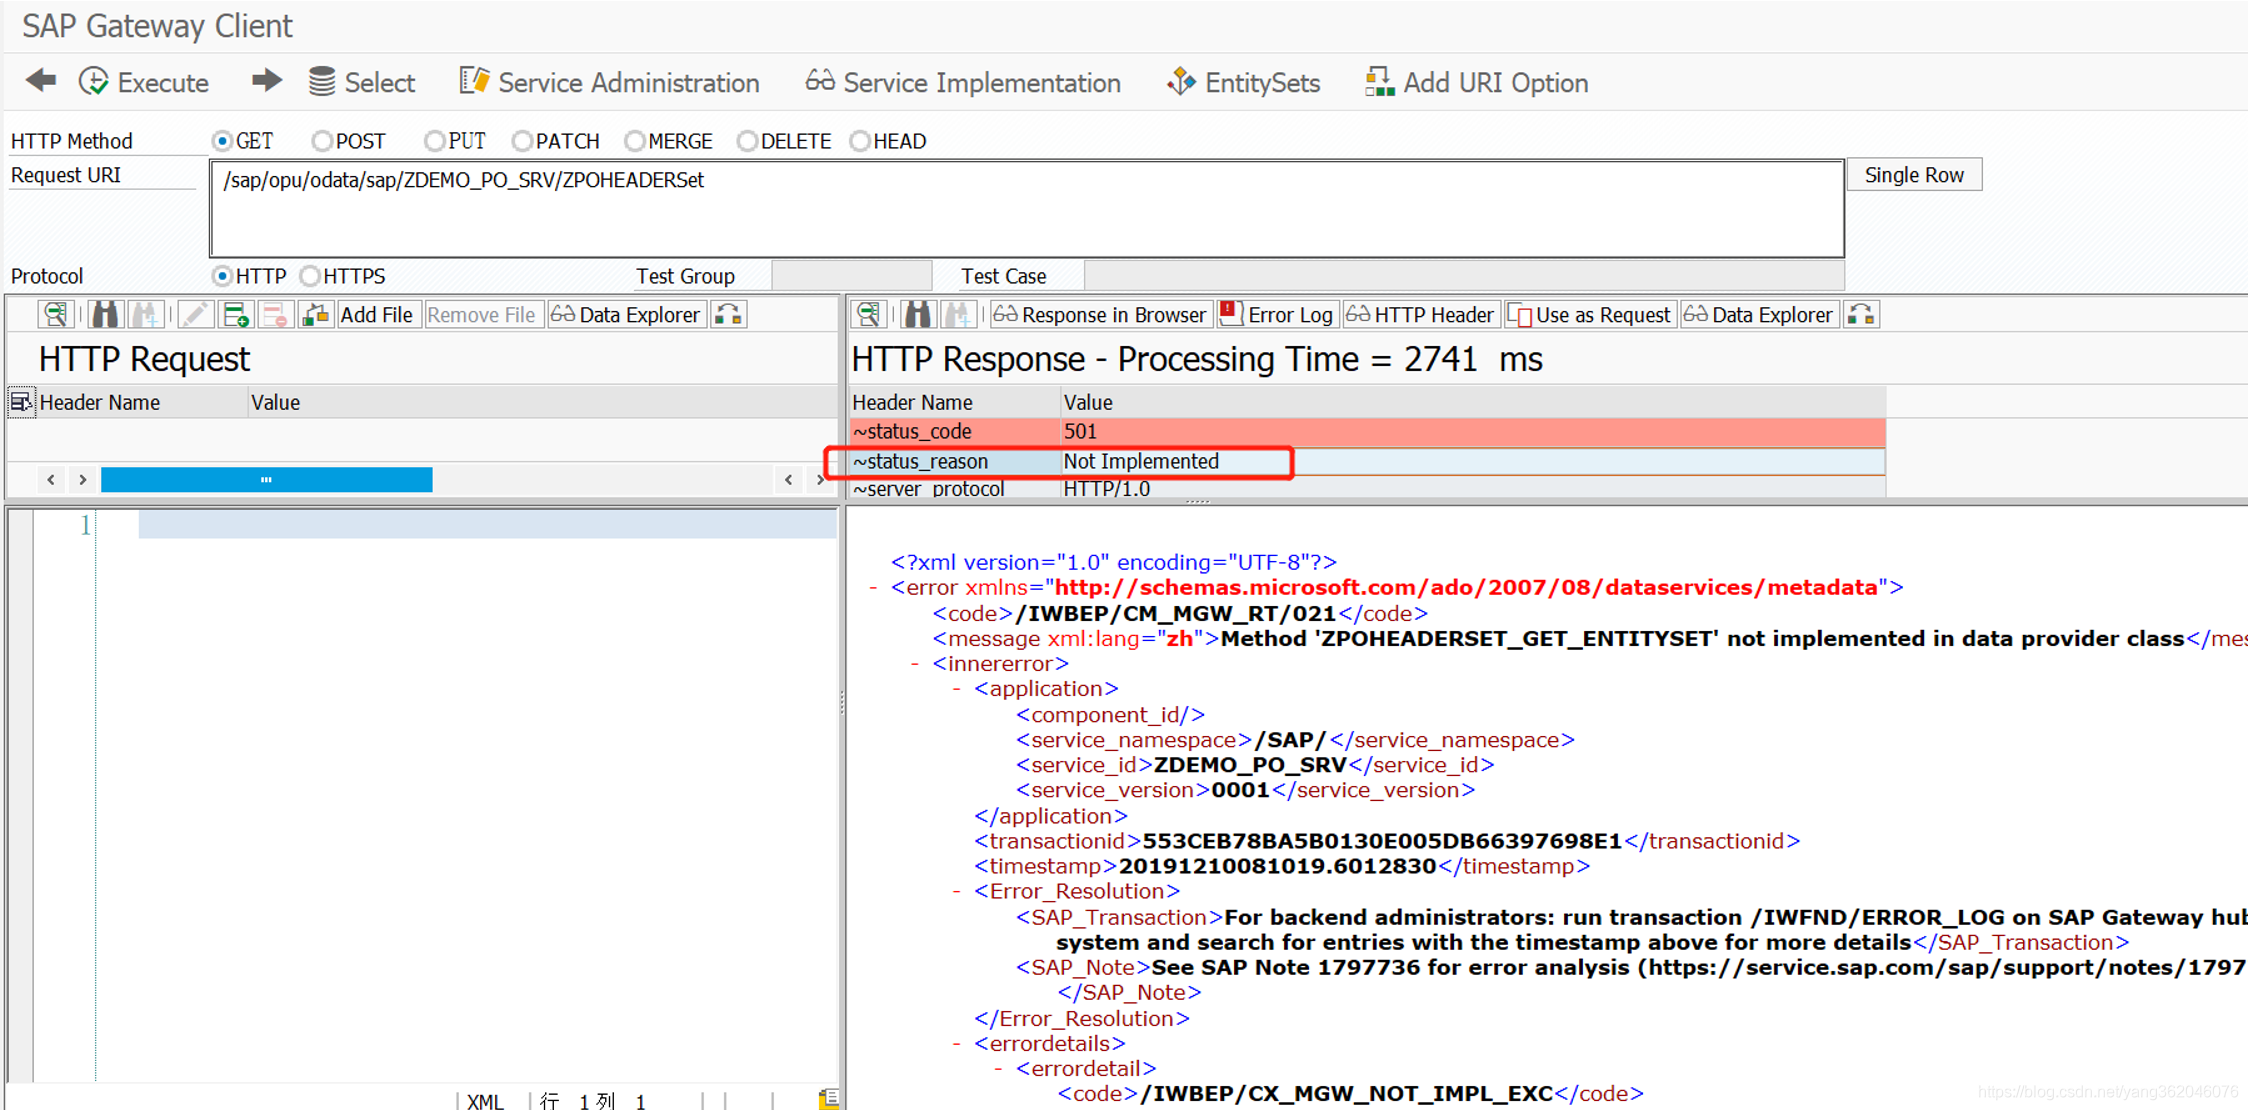
Task: Open Service Administration from toolbar
Action: coord(610,82)
